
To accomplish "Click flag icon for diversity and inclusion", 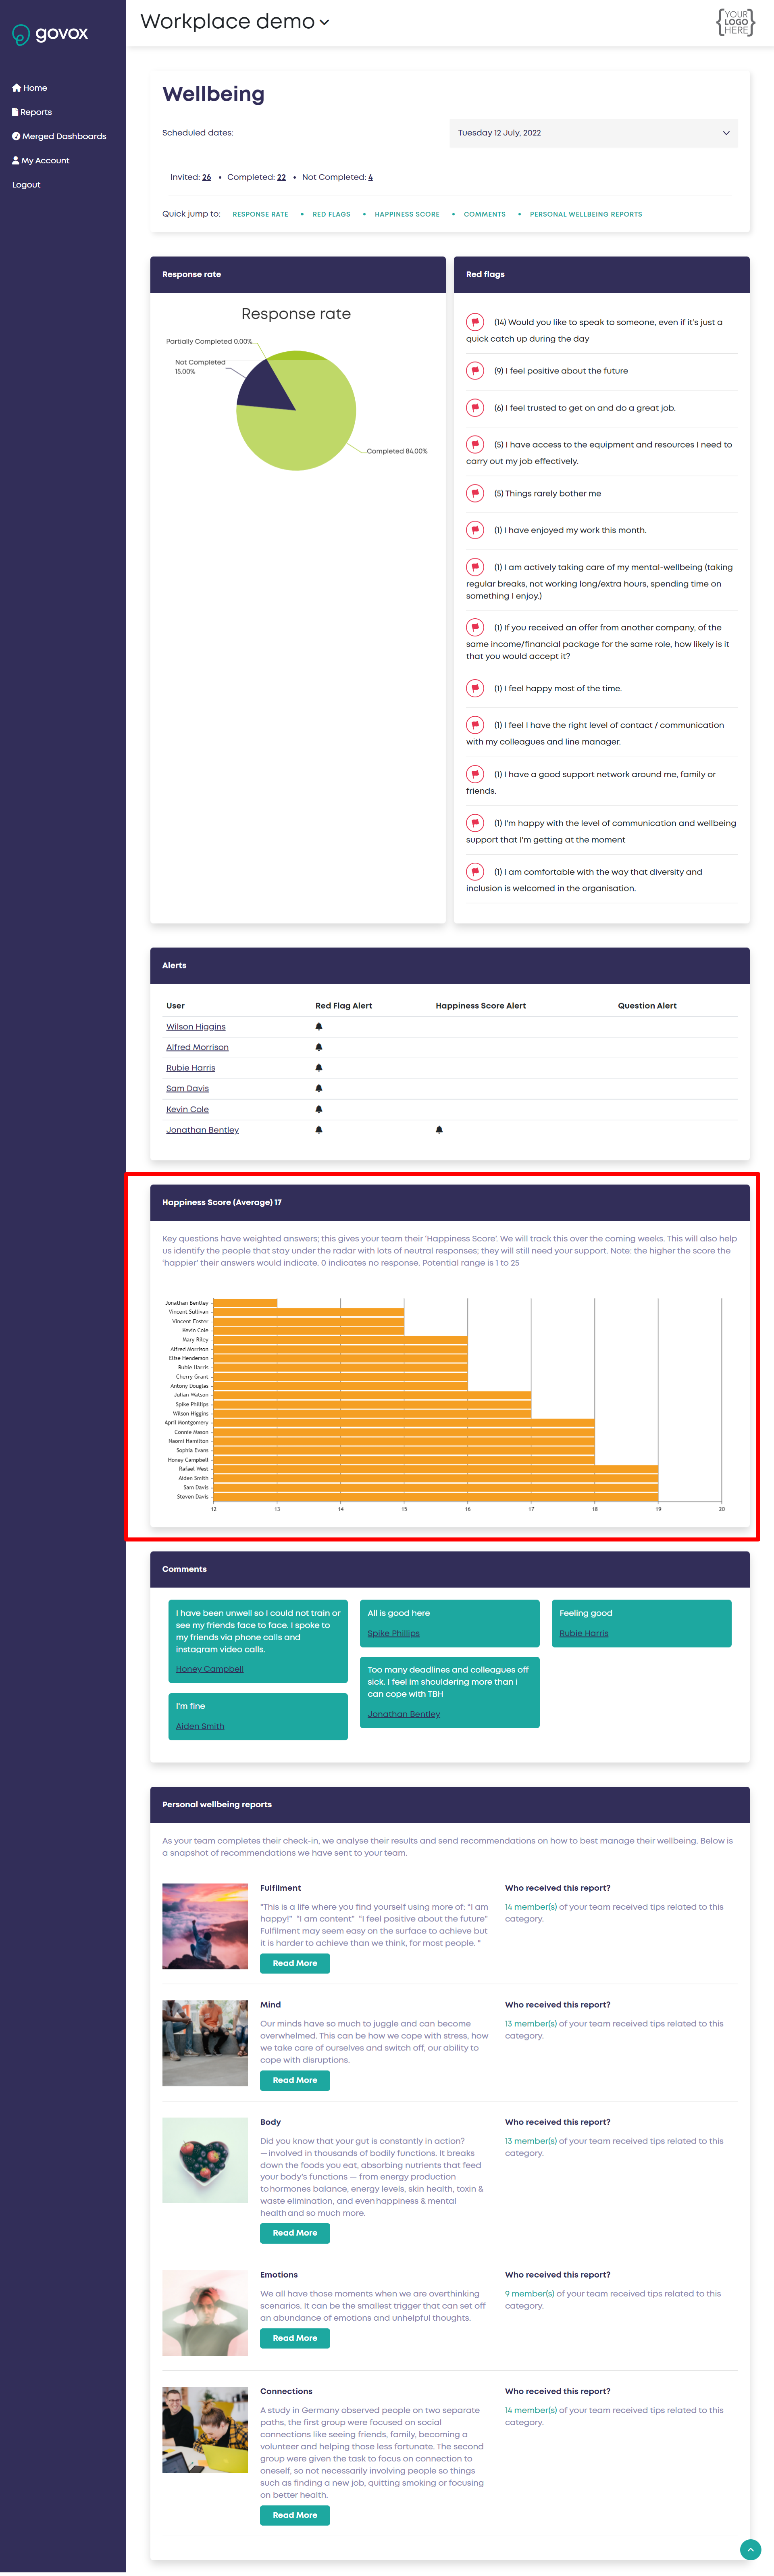I will click(475, 872).
